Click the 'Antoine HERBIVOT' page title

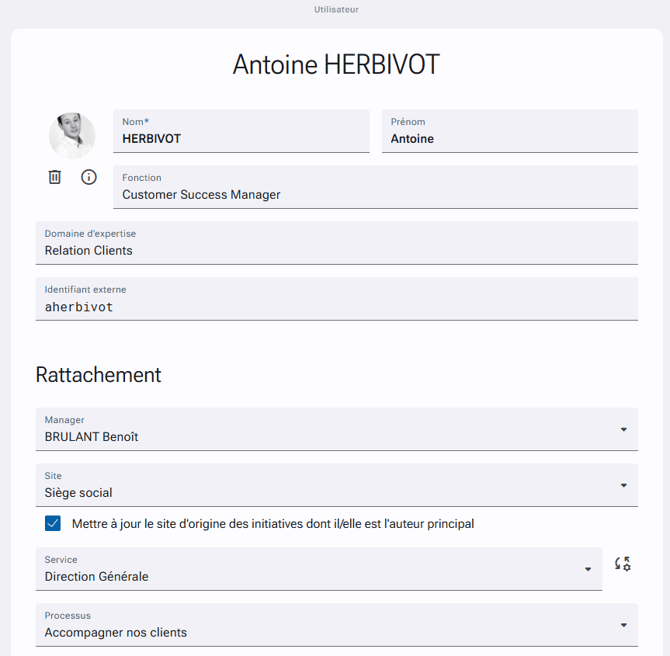[336, 65]
